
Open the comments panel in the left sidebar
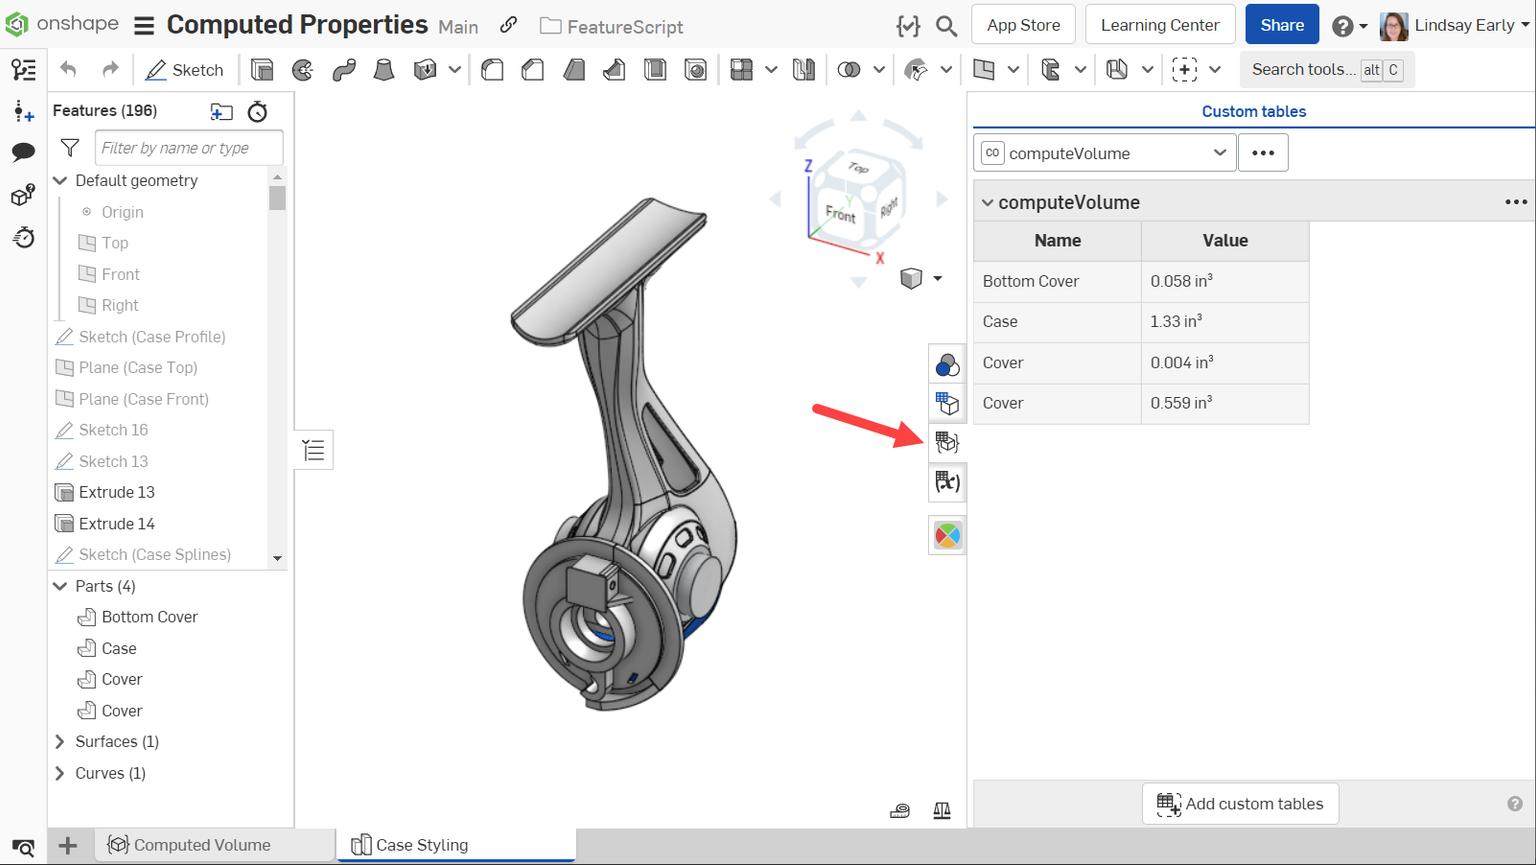click(x=22, y=152)
